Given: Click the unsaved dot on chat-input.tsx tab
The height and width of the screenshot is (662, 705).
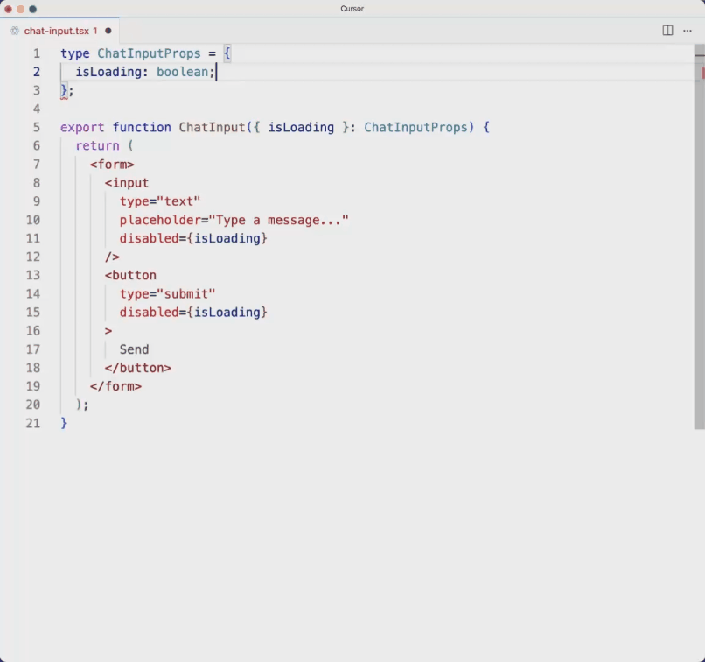Looking at the screenshot, I should pyautogui.click(x=108, y=31).
